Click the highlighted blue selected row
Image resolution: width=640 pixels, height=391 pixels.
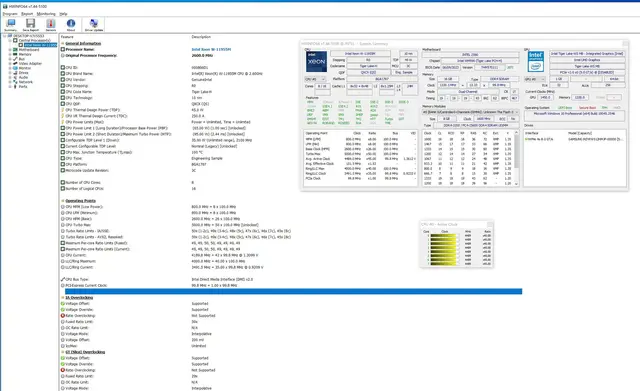[293, 291]
